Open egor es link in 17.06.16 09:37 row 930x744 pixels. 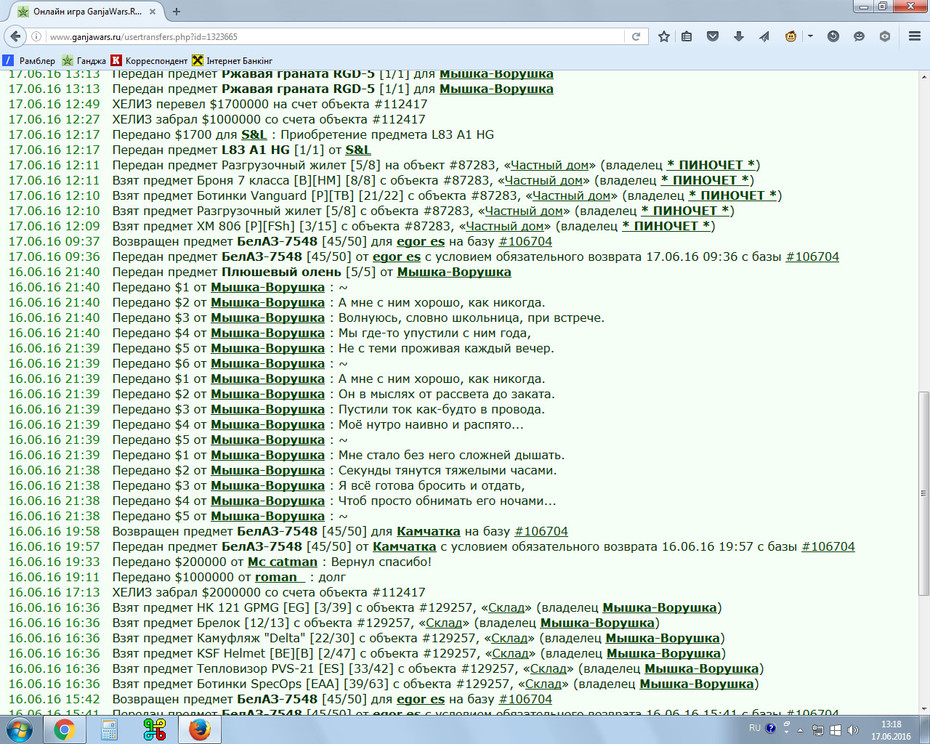421,241
